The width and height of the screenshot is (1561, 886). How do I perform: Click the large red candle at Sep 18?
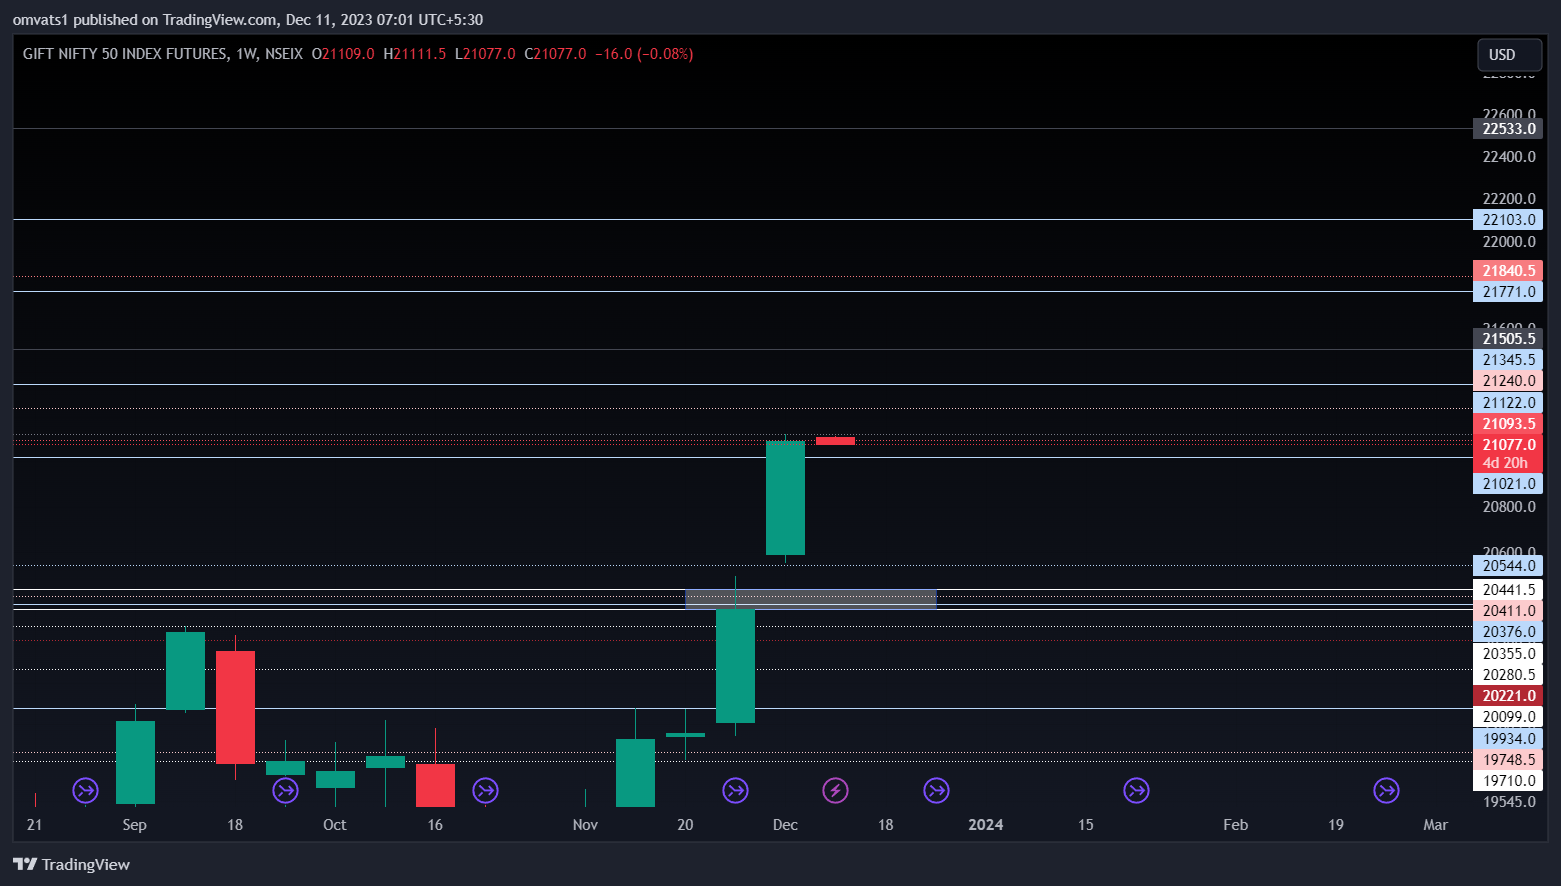pyautogui.click(x=235, y=707)
